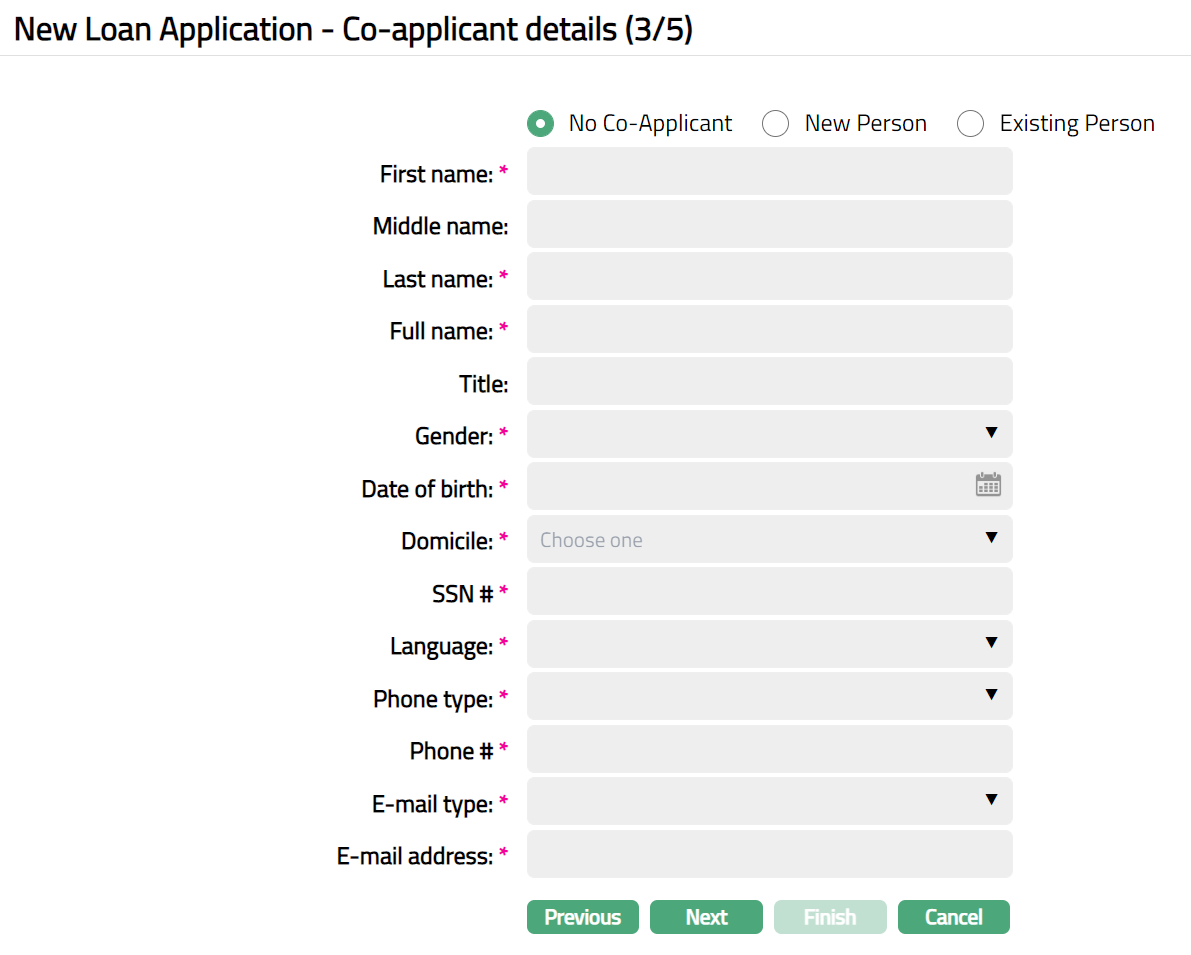Open the Date of birth calendar picker
The image size is (1191, 955).
[x=988, y=485]
